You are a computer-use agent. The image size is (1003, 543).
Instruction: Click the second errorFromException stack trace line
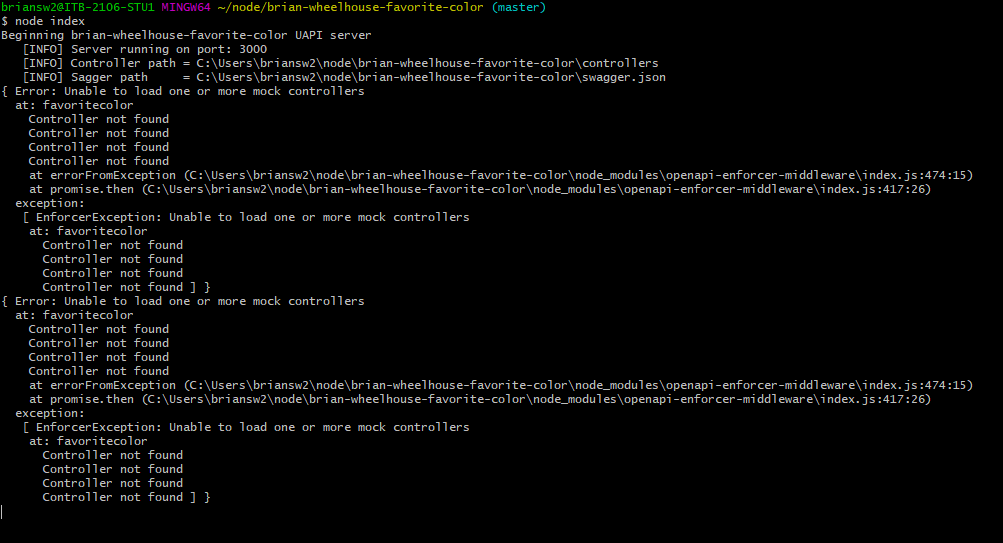click(x=501, y=385)
